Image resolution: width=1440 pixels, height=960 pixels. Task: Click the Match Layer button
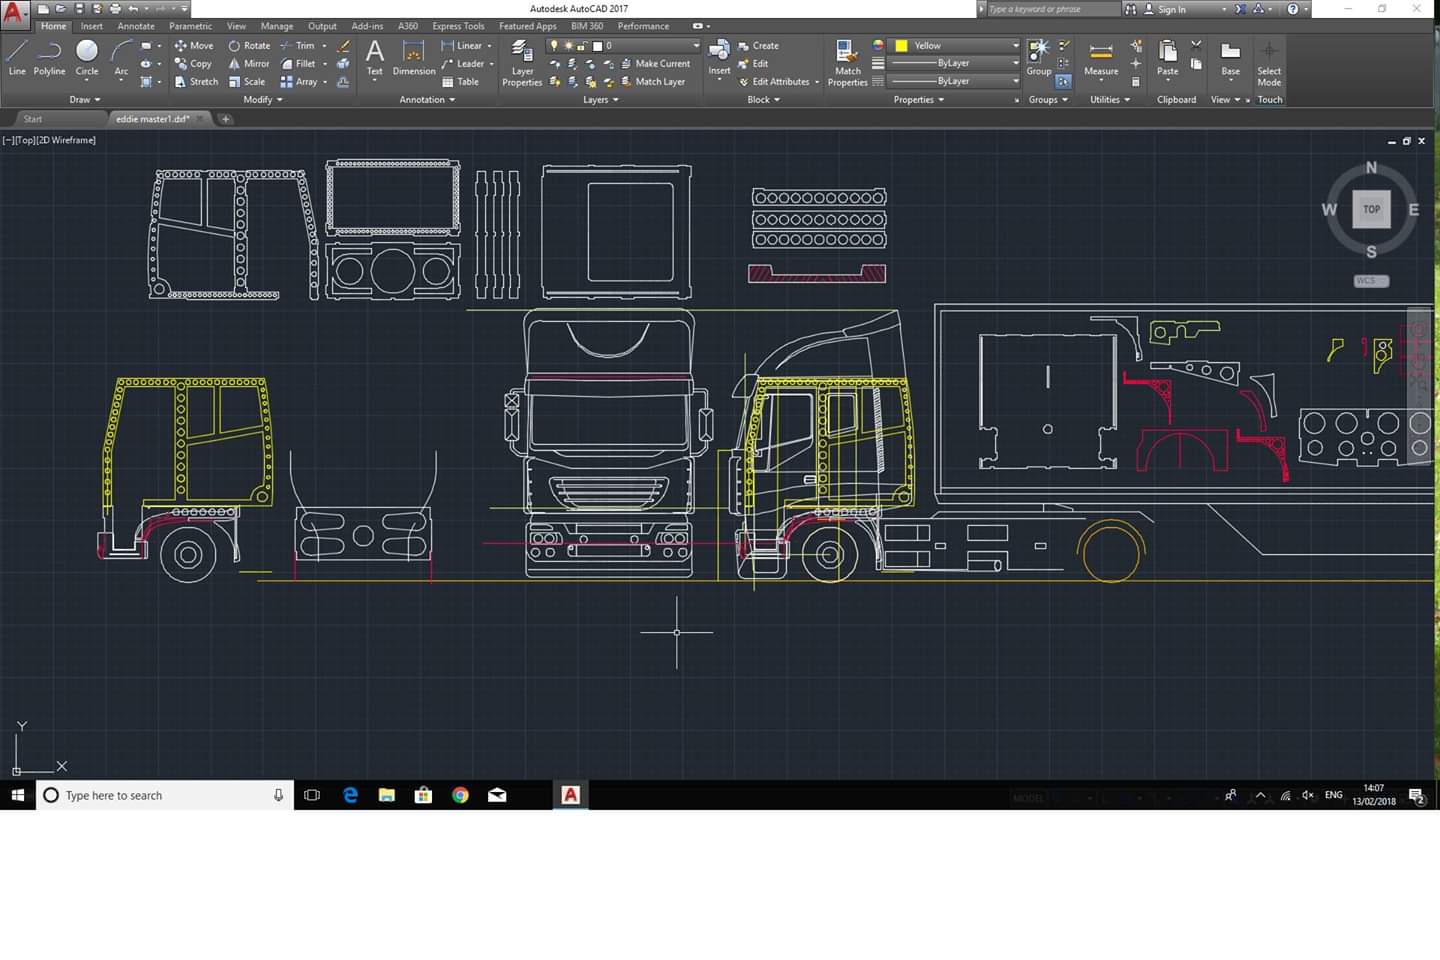coord(652,81)
